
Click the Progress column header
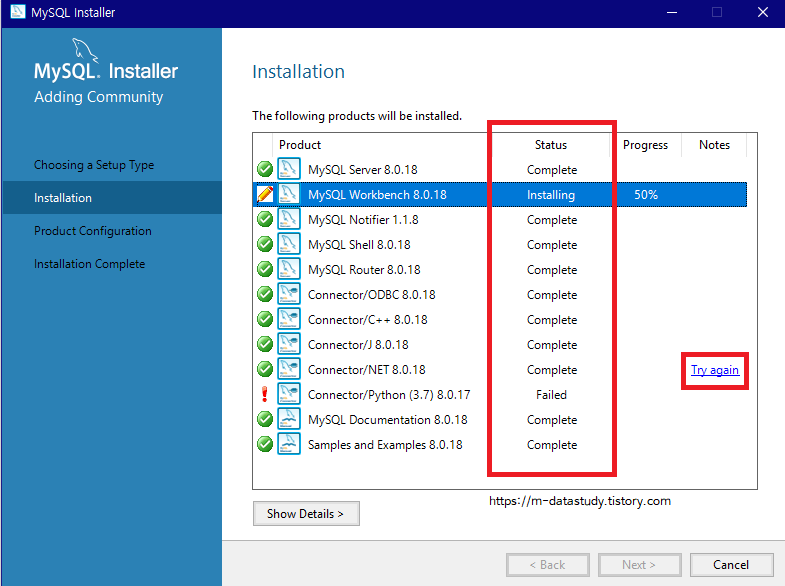645,145
